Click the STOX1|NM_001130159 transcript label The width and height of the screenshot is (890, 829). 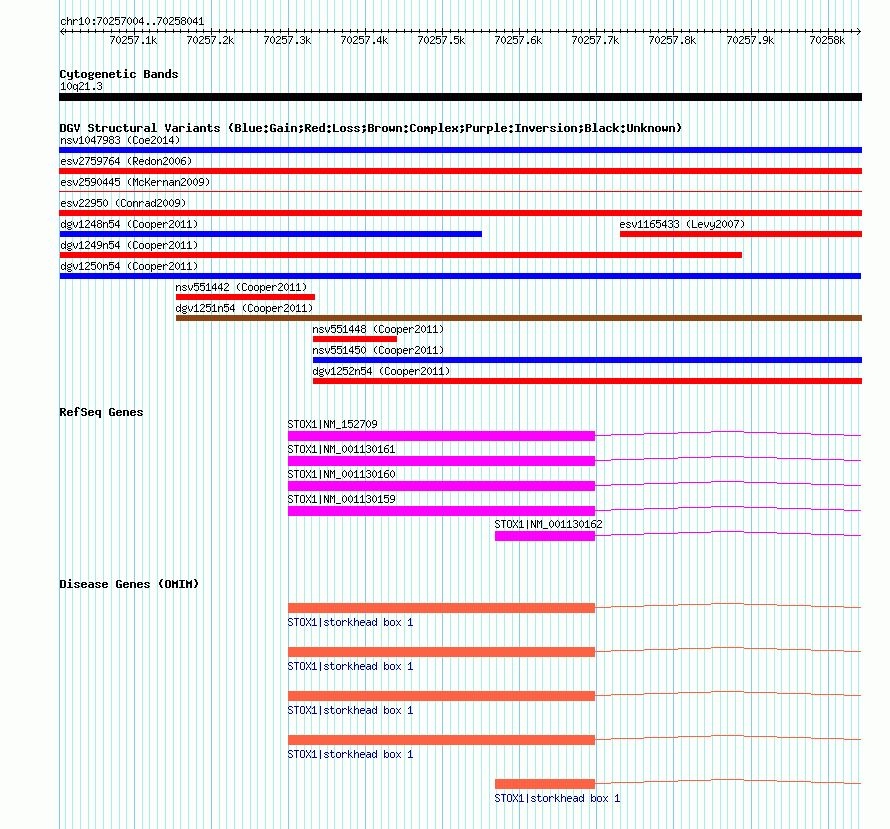click(x=341, y=499)
